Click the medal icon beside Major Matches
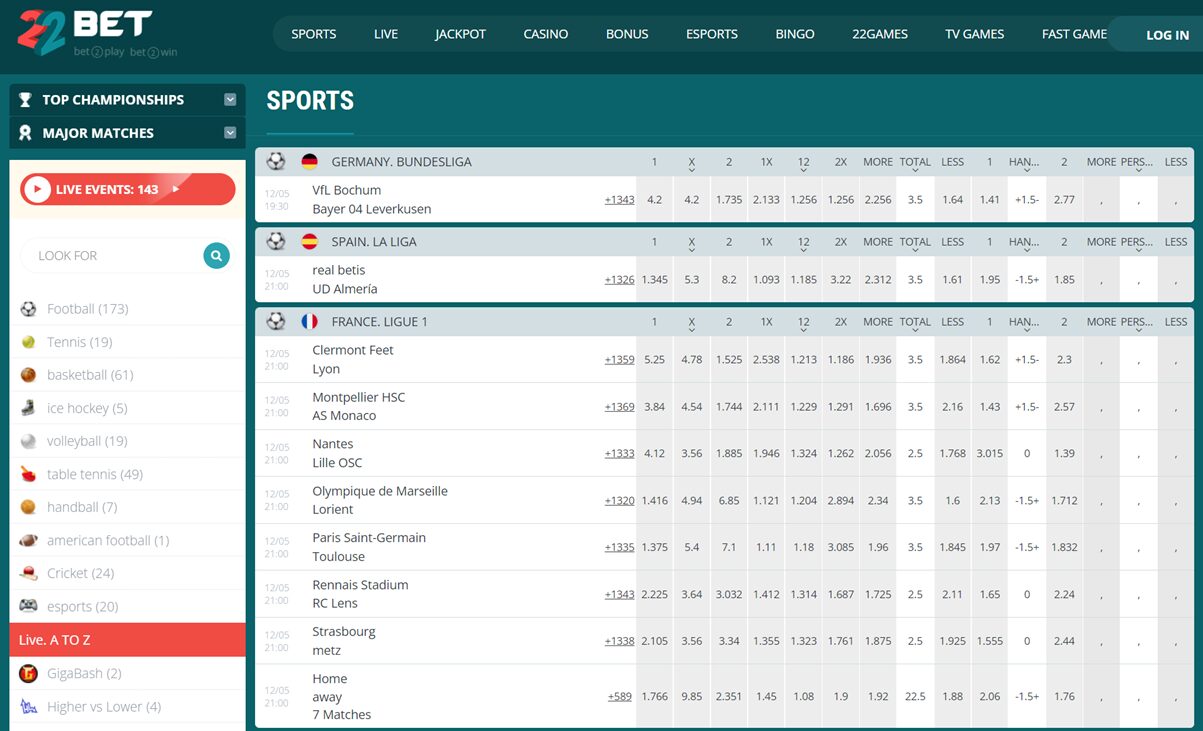The width and height of the screenshot is (1203, 731). [x=26, y=133]
